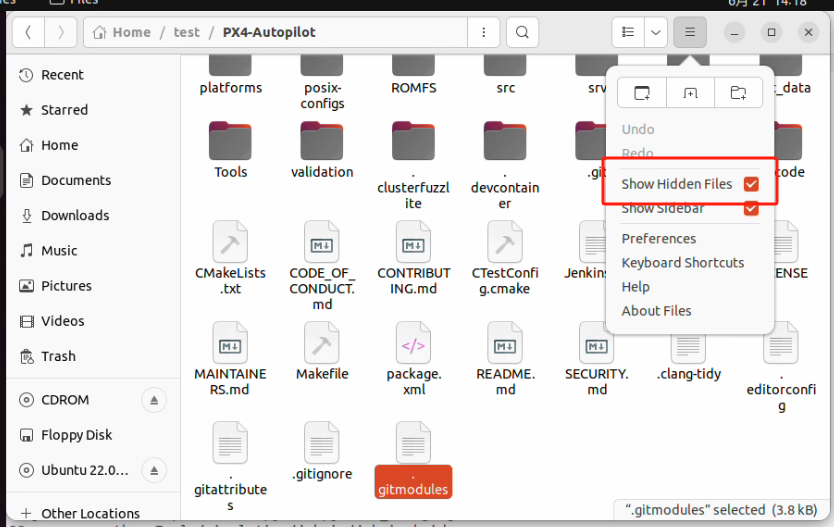Toggle the Show Hidden Files checkbox
Viewport: 834px width, 527px height.
(751, 184)
